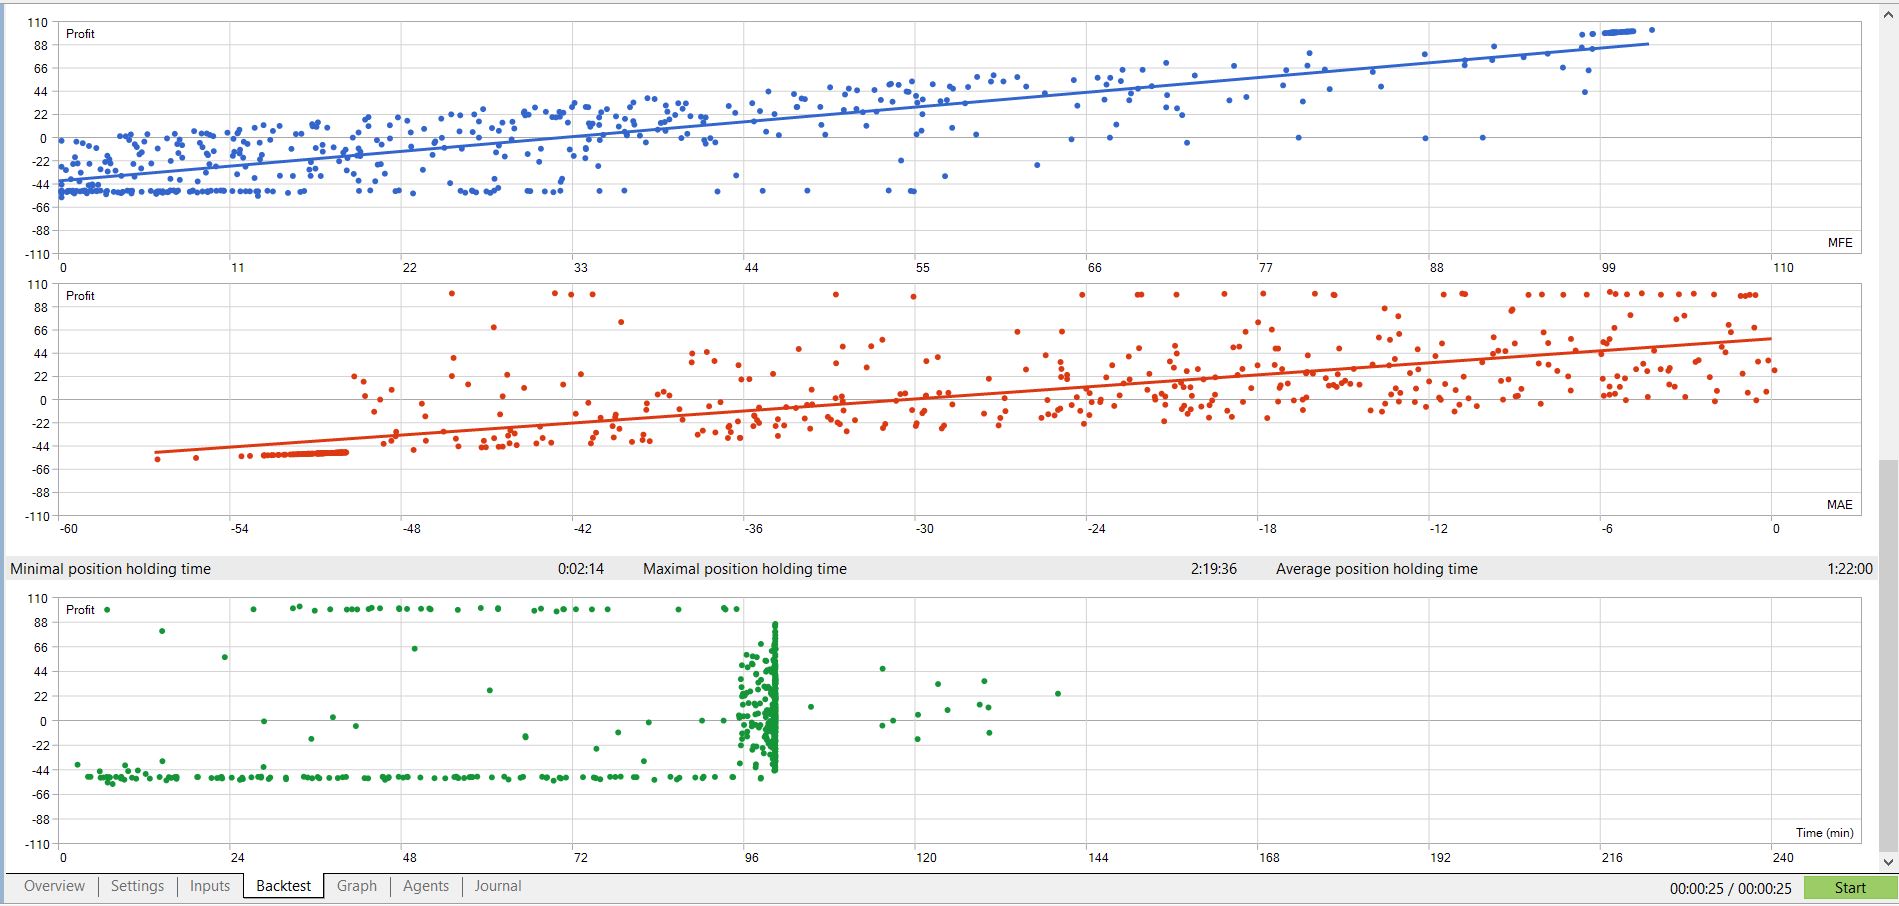This screenshot has width=1899, height=906.
Task: Select the "Average position holding time" label
Action: pos(1377,569)
